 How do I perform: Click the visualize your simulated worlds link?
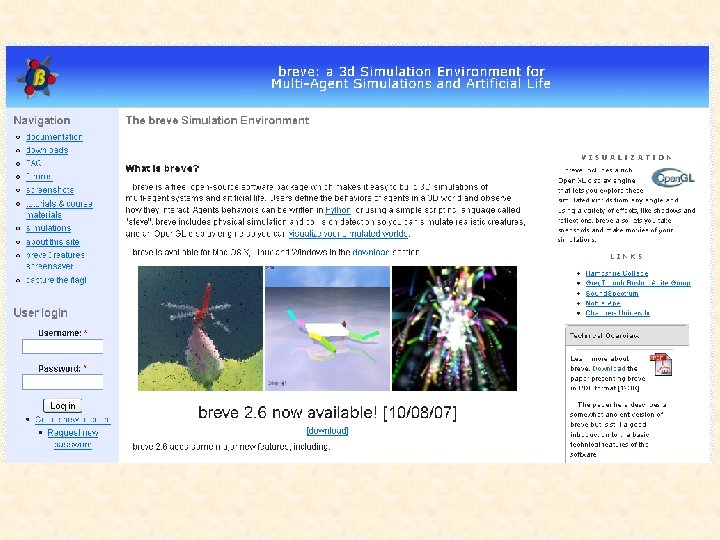(348, 233)
